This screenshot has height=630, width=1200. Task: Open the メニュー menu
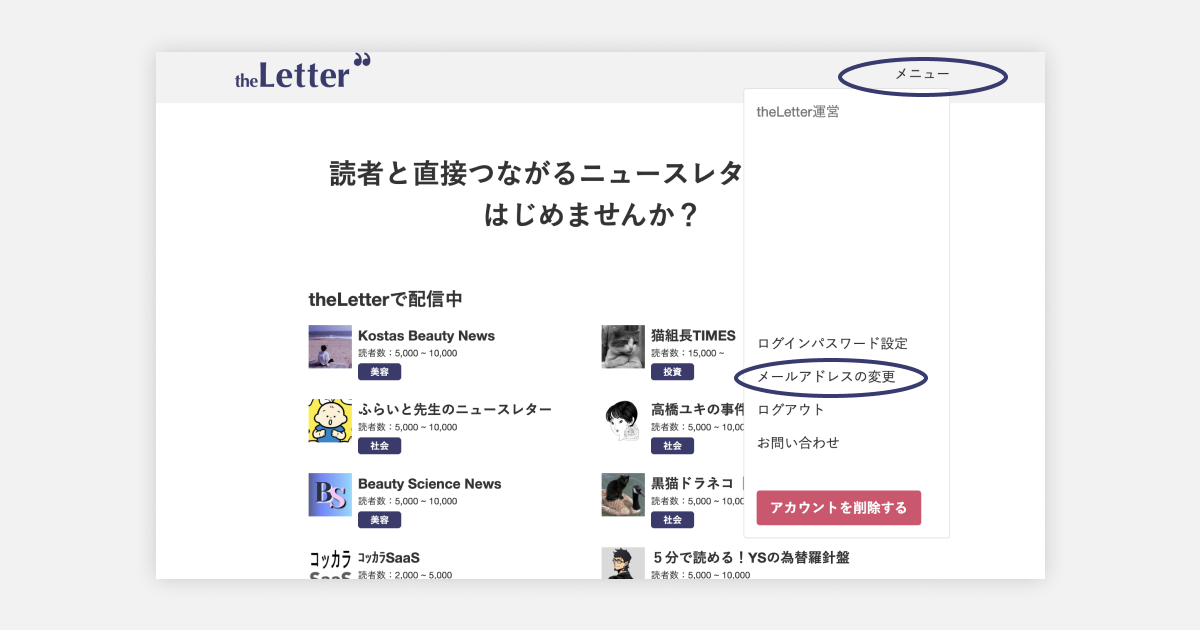[922, 74]
